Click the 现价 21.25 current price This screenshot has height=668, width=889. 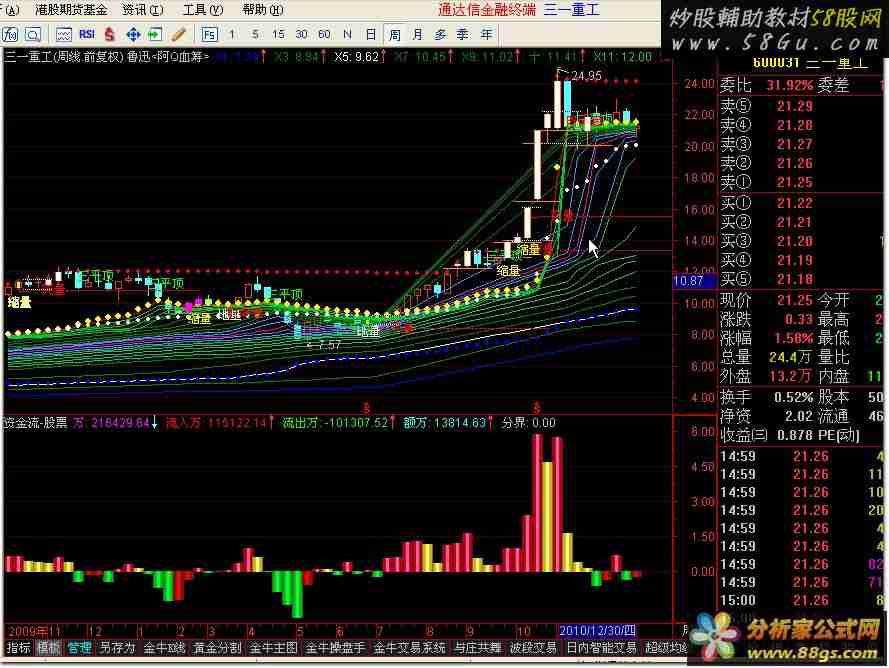pos(794,300)
